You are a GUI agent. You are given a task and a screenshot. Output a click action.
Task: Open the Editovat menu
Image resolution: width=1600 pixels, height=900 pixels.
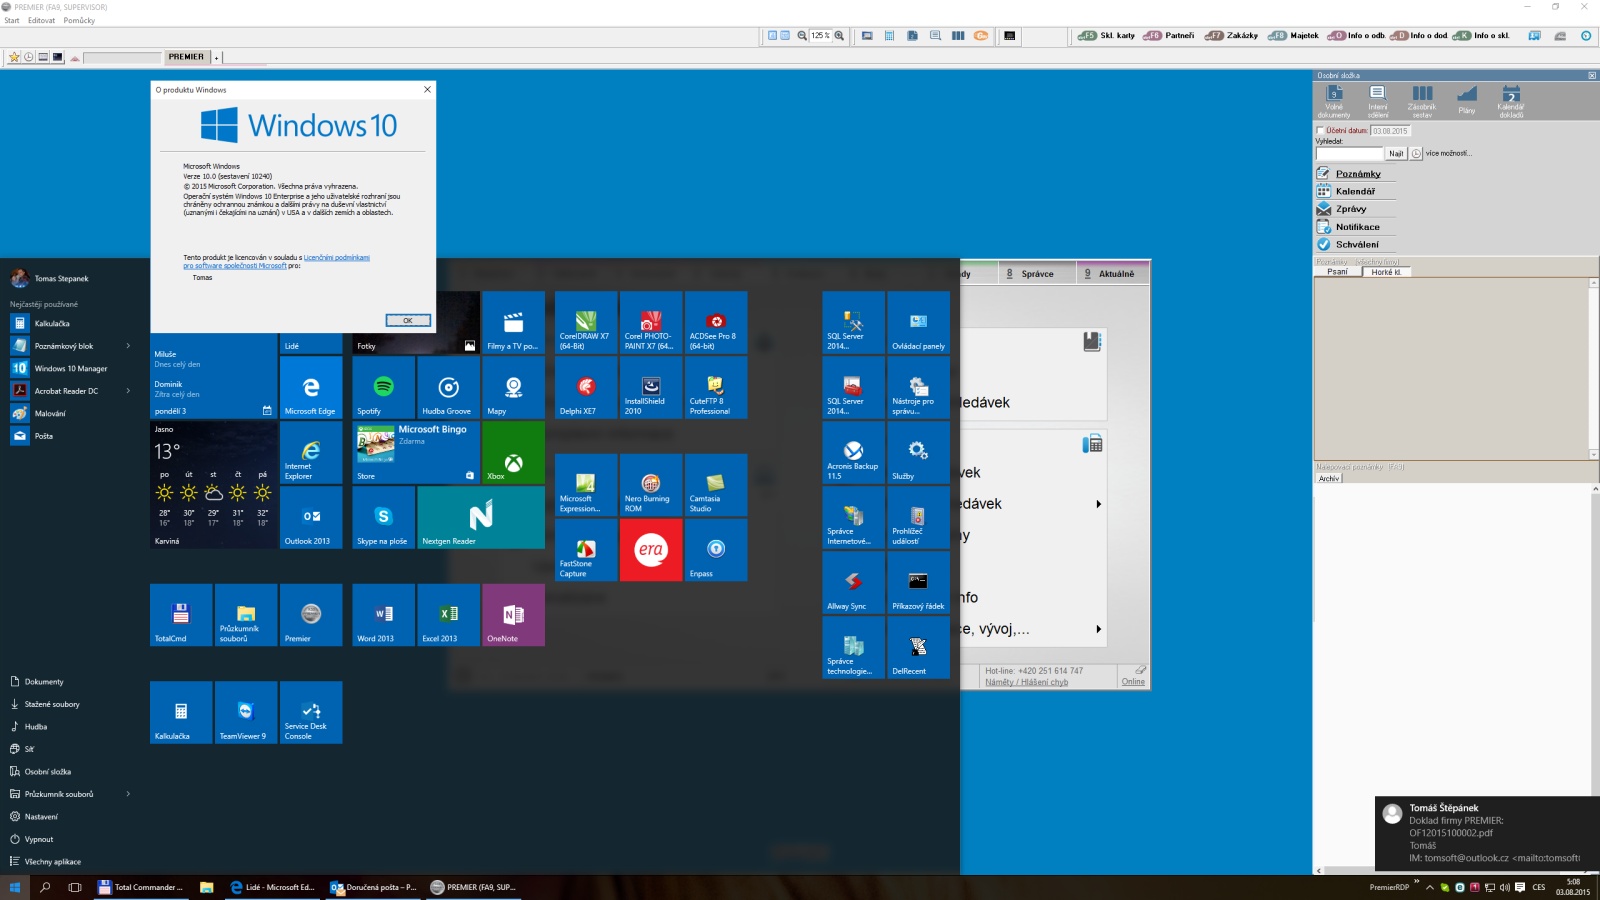tap(41, 20)
